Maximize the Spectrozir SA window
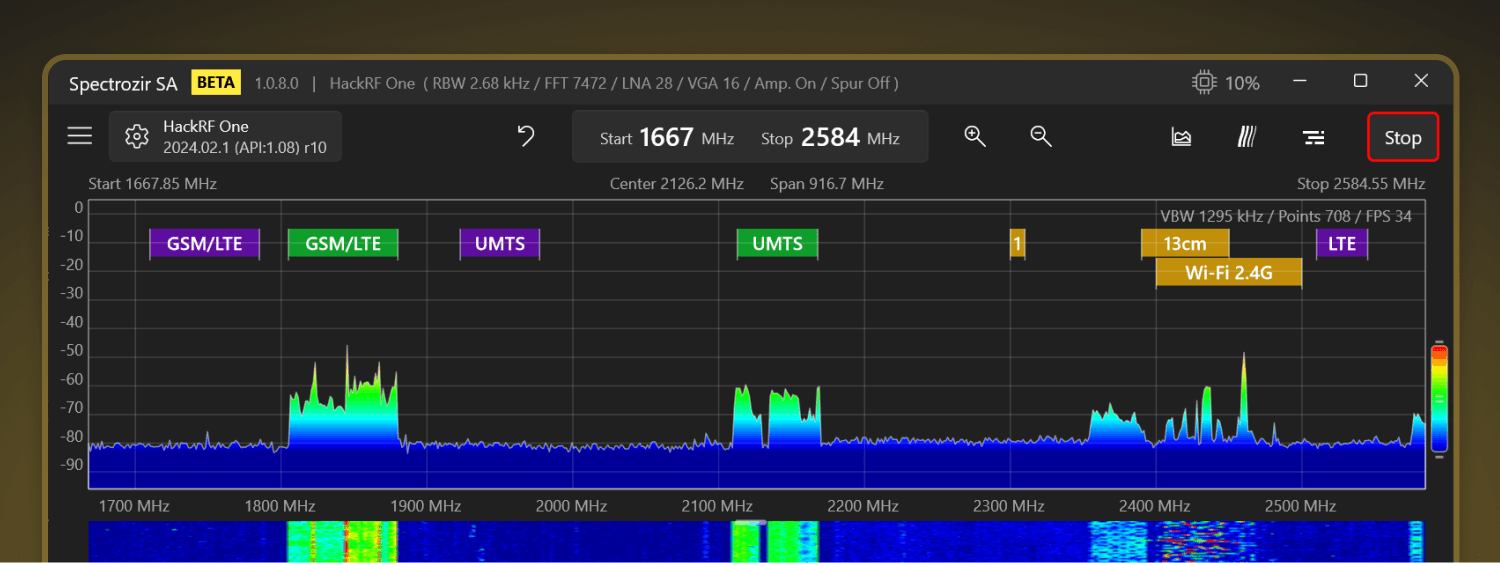The image size is (1500, 563). (x=1360, y=81)
